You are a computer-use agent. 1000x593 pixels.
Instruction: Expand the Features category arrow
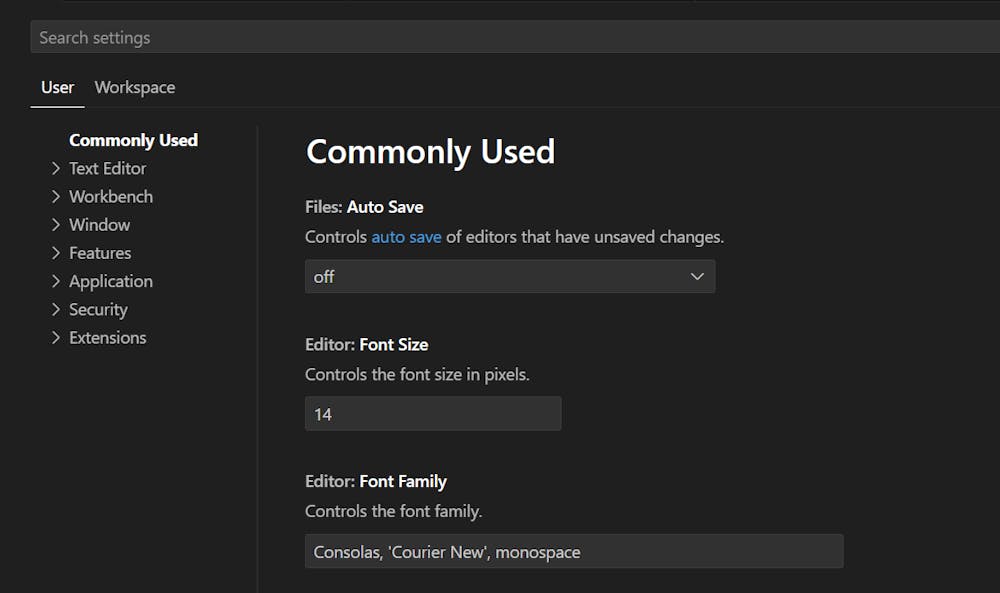click(x=56, y=253)
